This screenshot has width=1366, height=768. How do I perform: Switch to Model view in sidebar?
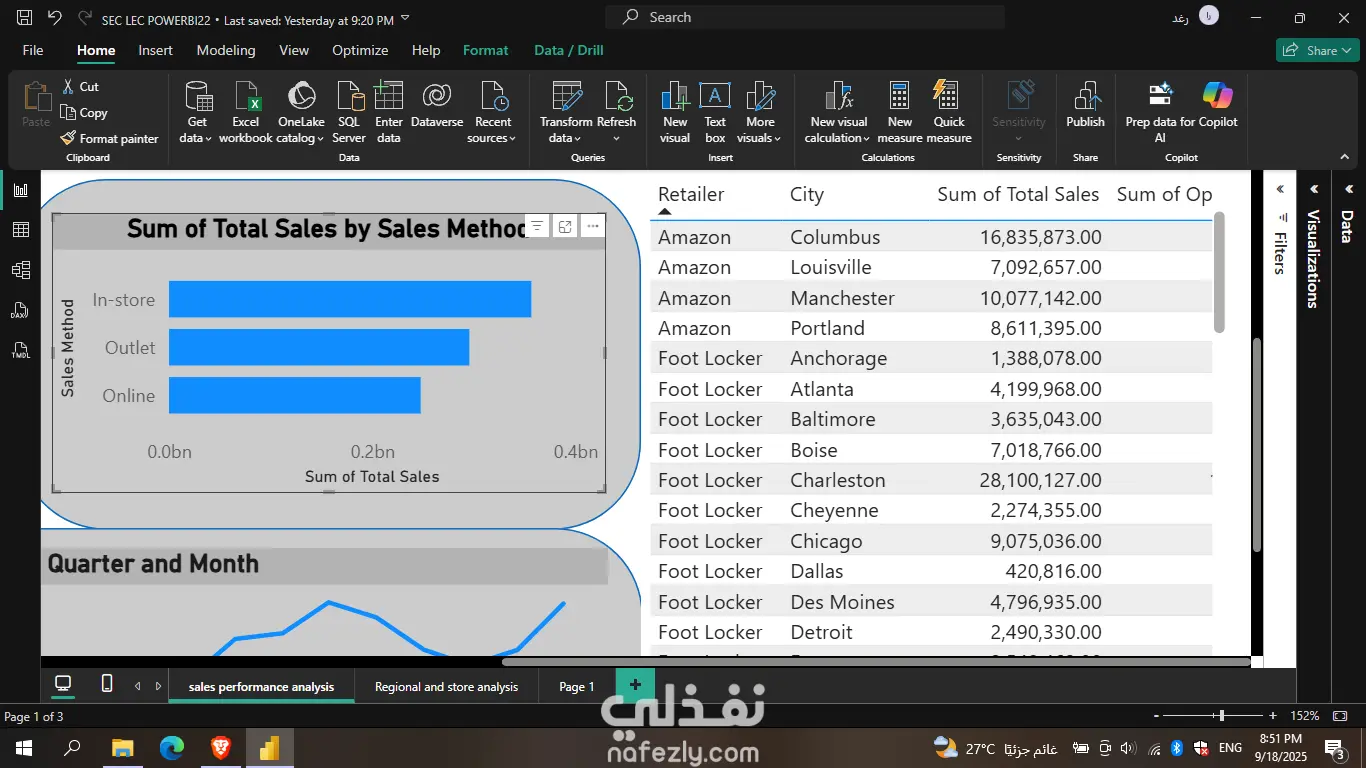(x=20, y=270)
